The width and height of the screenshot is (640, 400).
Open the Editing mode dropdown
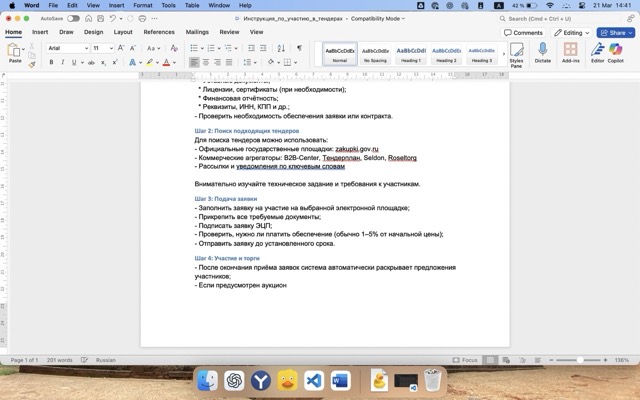(x=572, y=32)
